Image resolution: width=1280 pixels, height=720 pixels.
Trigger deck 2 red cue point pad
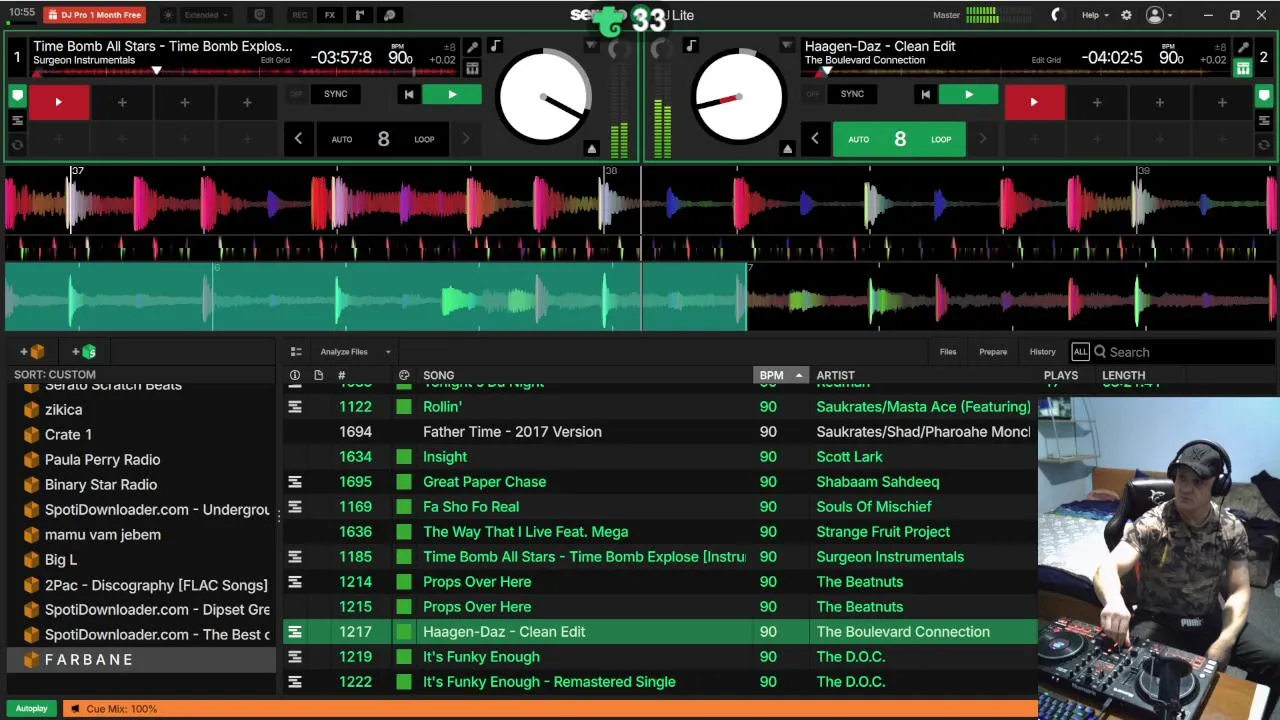(1034, 102)
